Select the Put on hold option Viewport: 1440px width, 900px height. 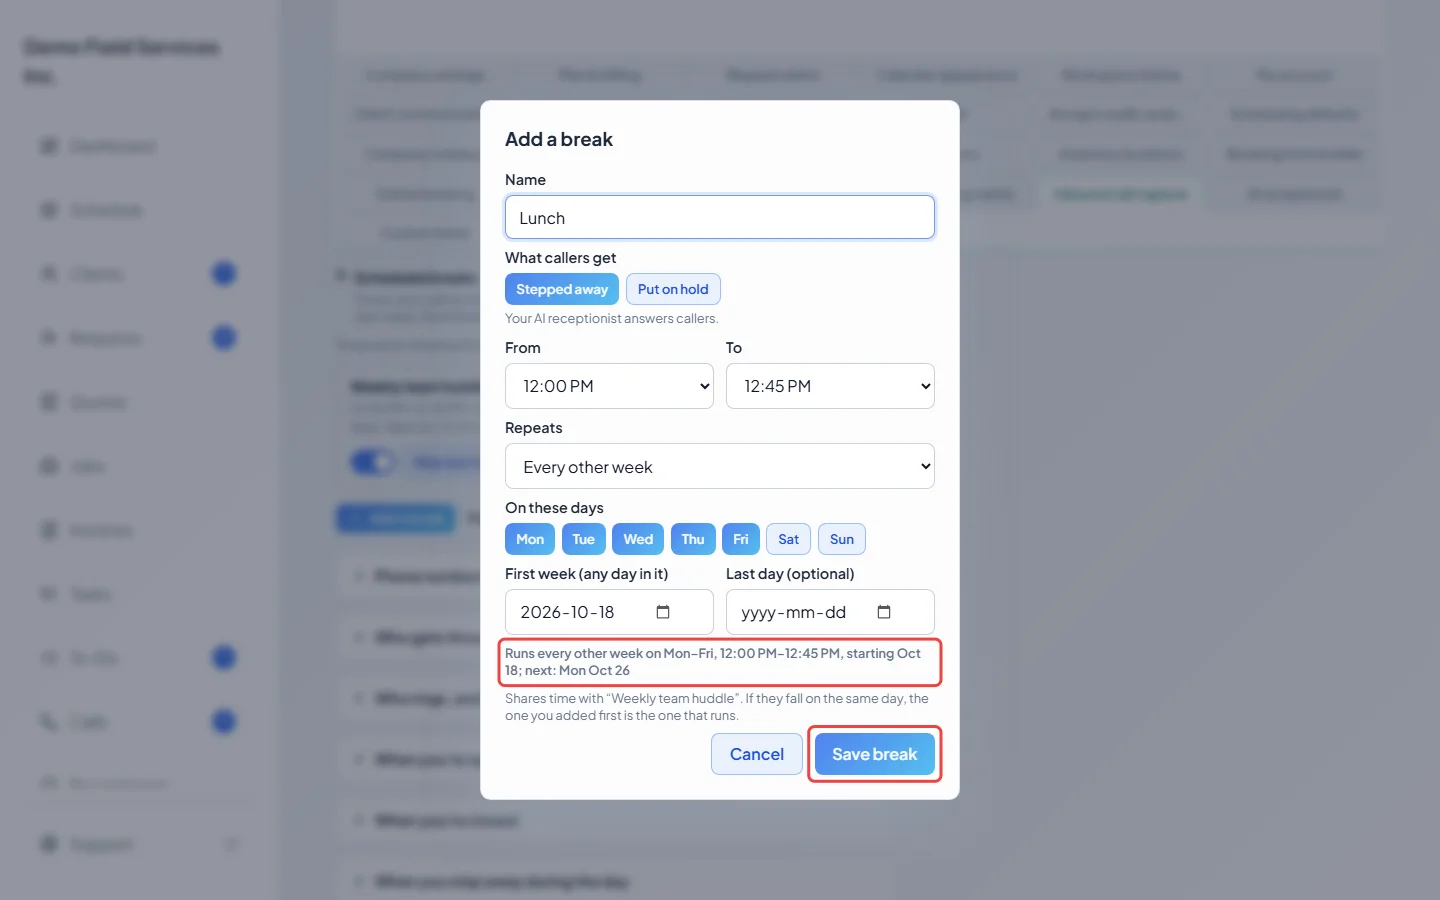pyautogui.click(x=673, y=289)
